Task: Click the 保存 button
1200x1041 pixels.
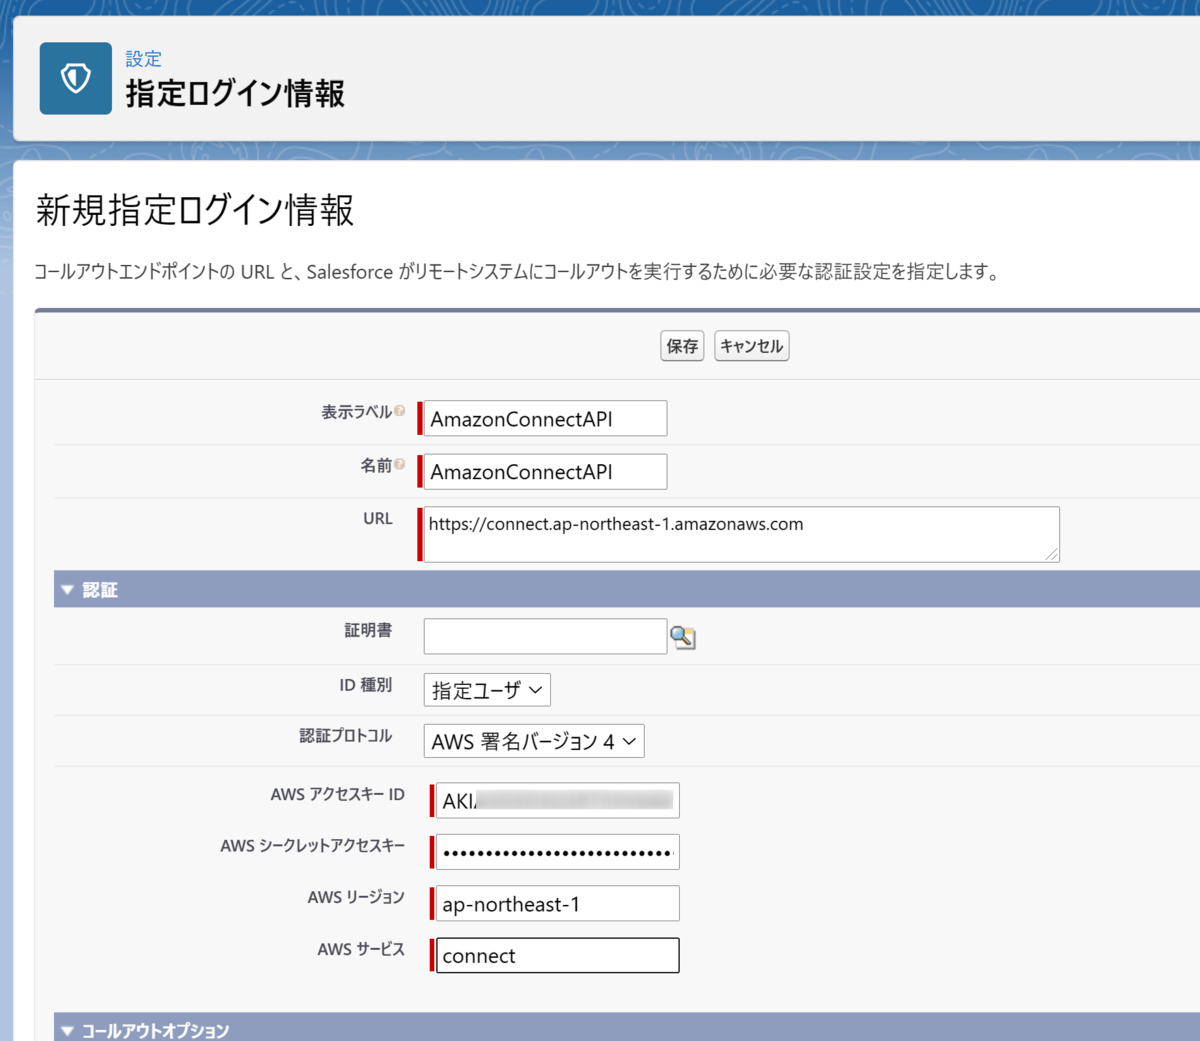Action: (x=682, y=346)
